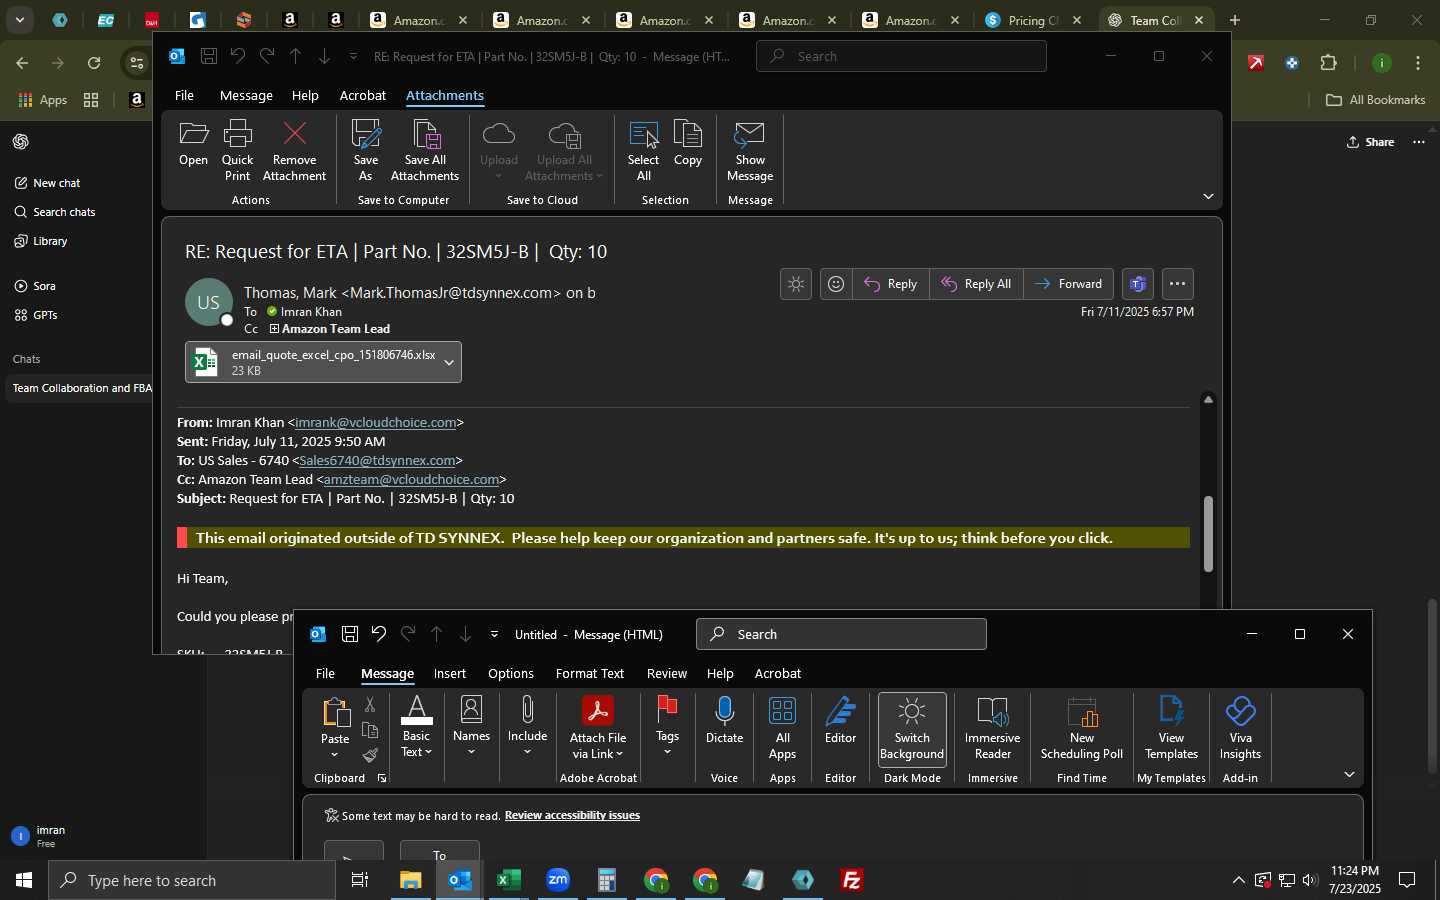Undo in the Untitled message title bar
This screenshot has width=1440, height=900.
tap(379, 634)
